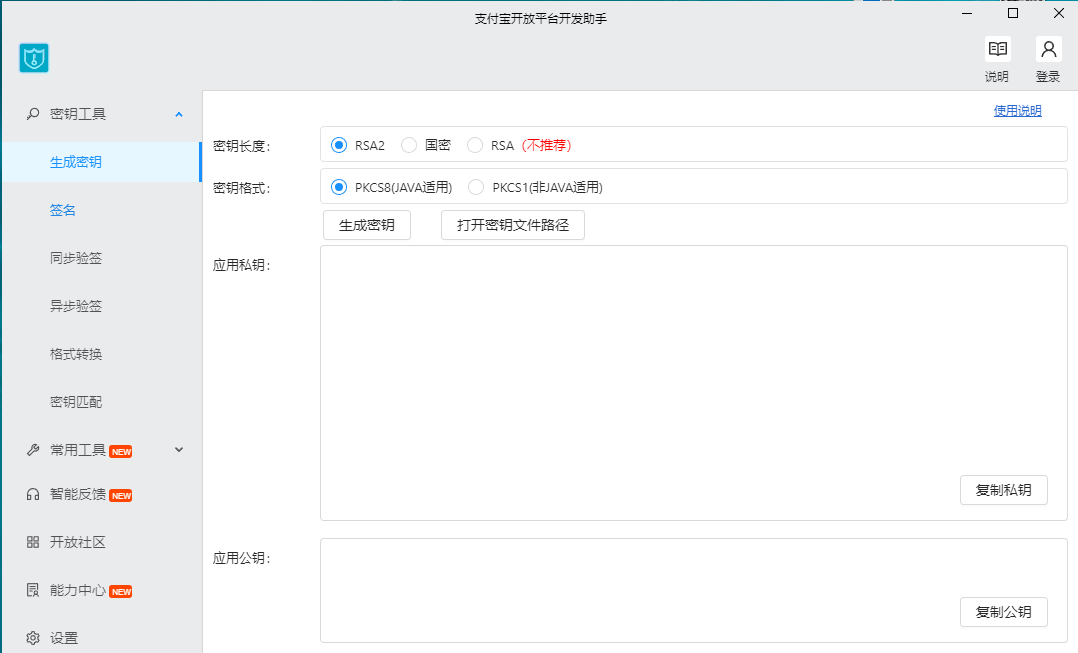
Task: Minimize the window
Action: (967, 13)
